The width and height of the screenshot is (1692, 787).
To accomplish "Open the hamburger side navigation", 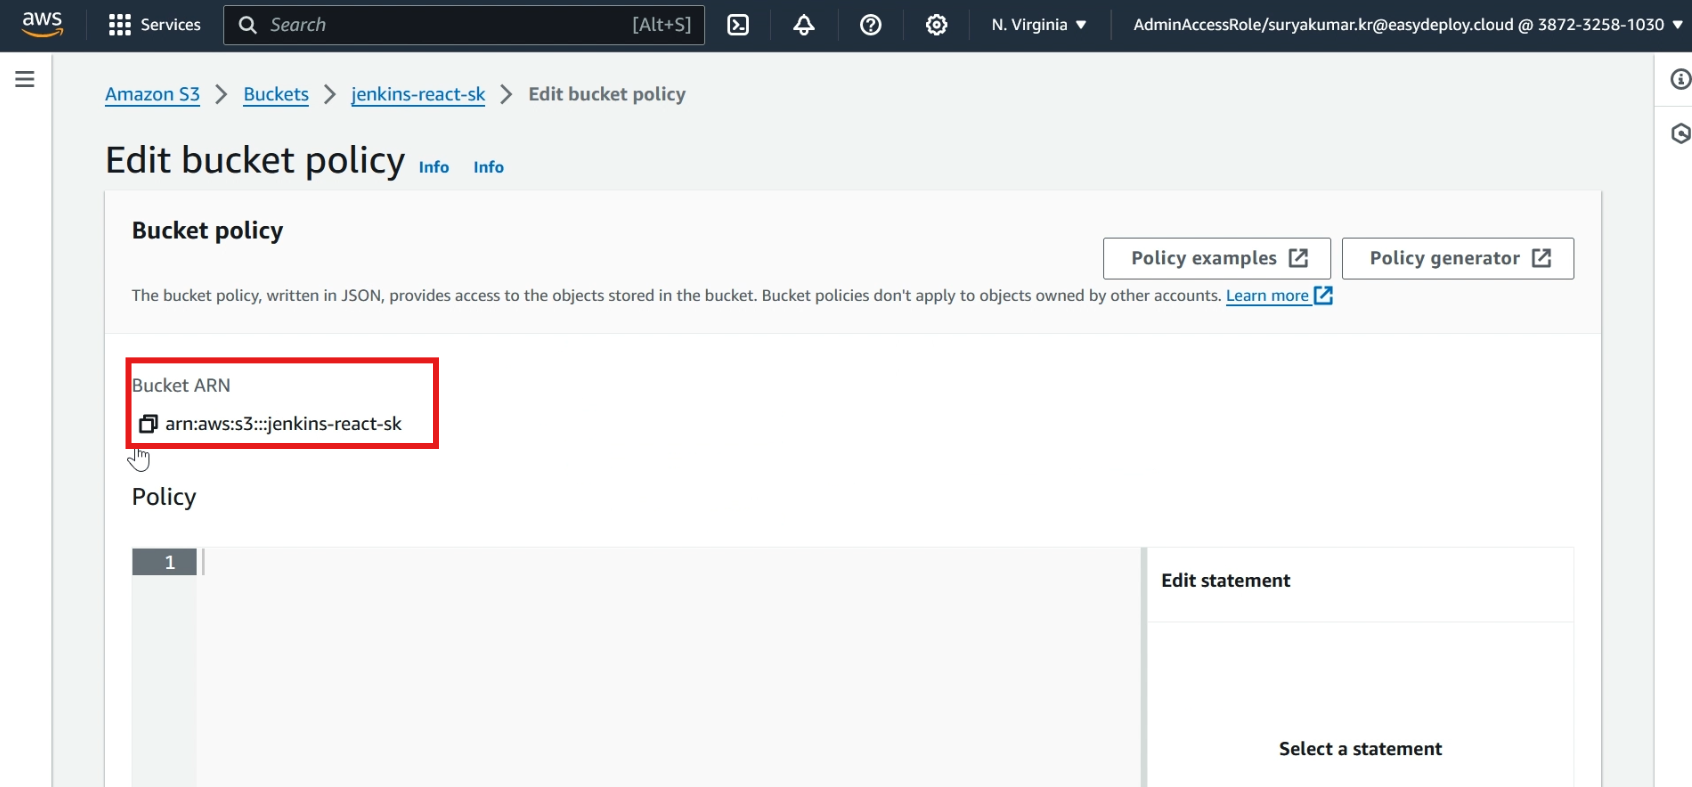I will click(25, 79).
